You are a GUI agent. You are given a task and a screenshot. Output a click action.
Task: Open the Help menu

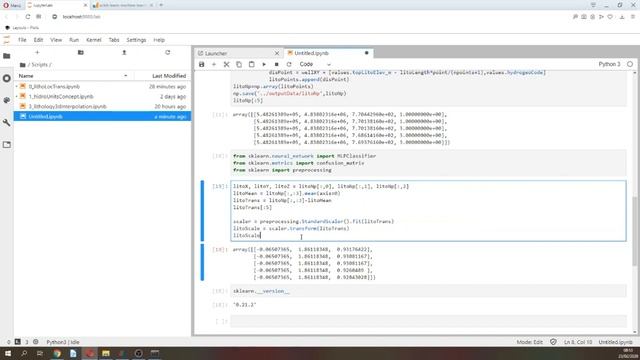tap(159, 40)
